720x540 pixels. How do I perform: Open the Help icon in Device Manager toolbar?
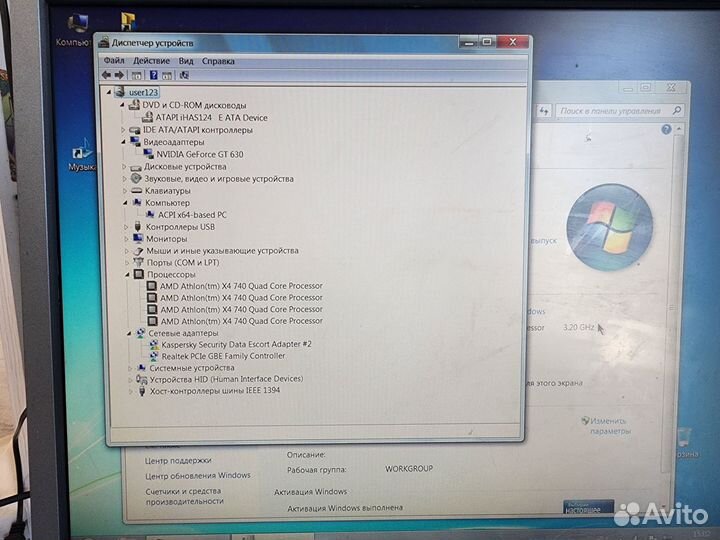(154, 75)
